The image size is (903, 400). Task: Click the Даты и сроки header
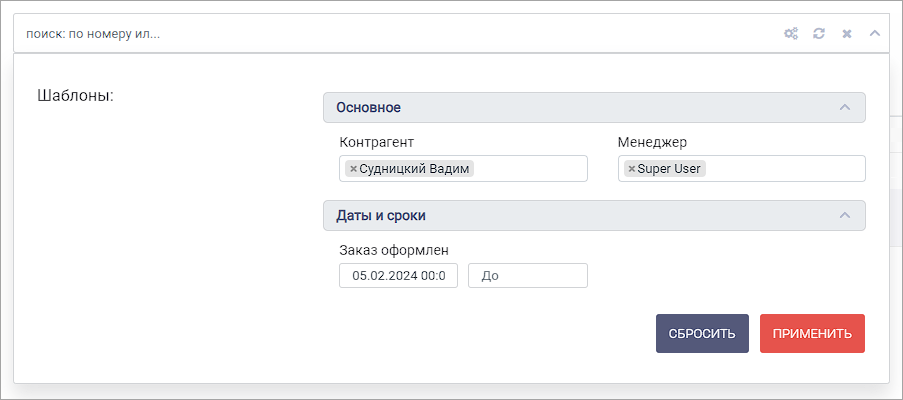[x=594, y=216]
